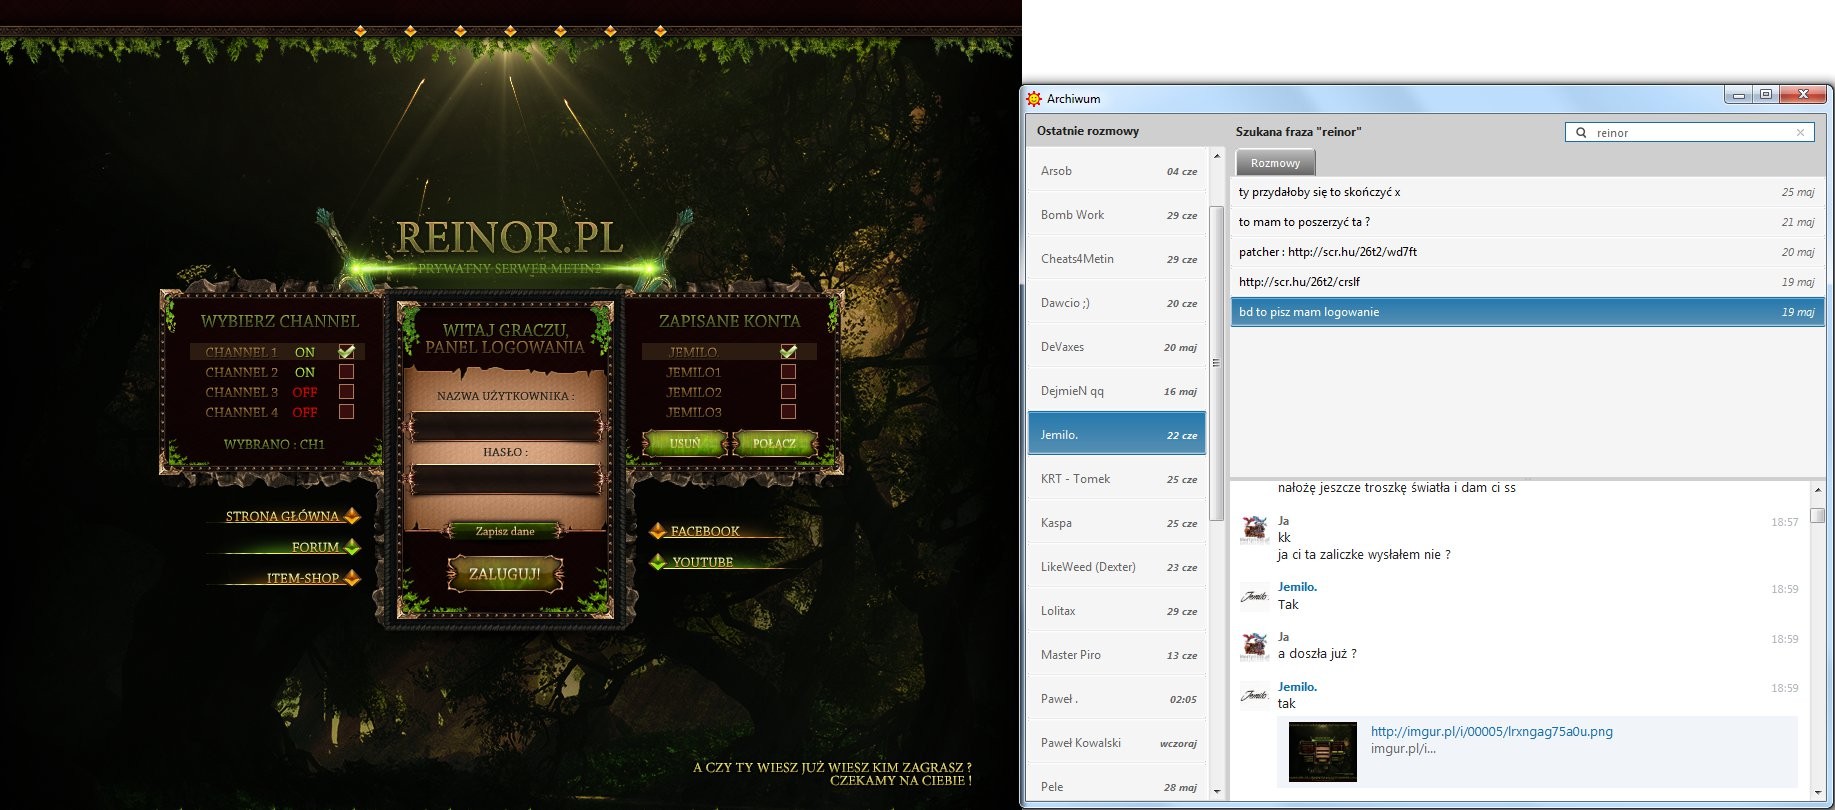Open the DejmieN qq conversation

tap(1117, 391)
